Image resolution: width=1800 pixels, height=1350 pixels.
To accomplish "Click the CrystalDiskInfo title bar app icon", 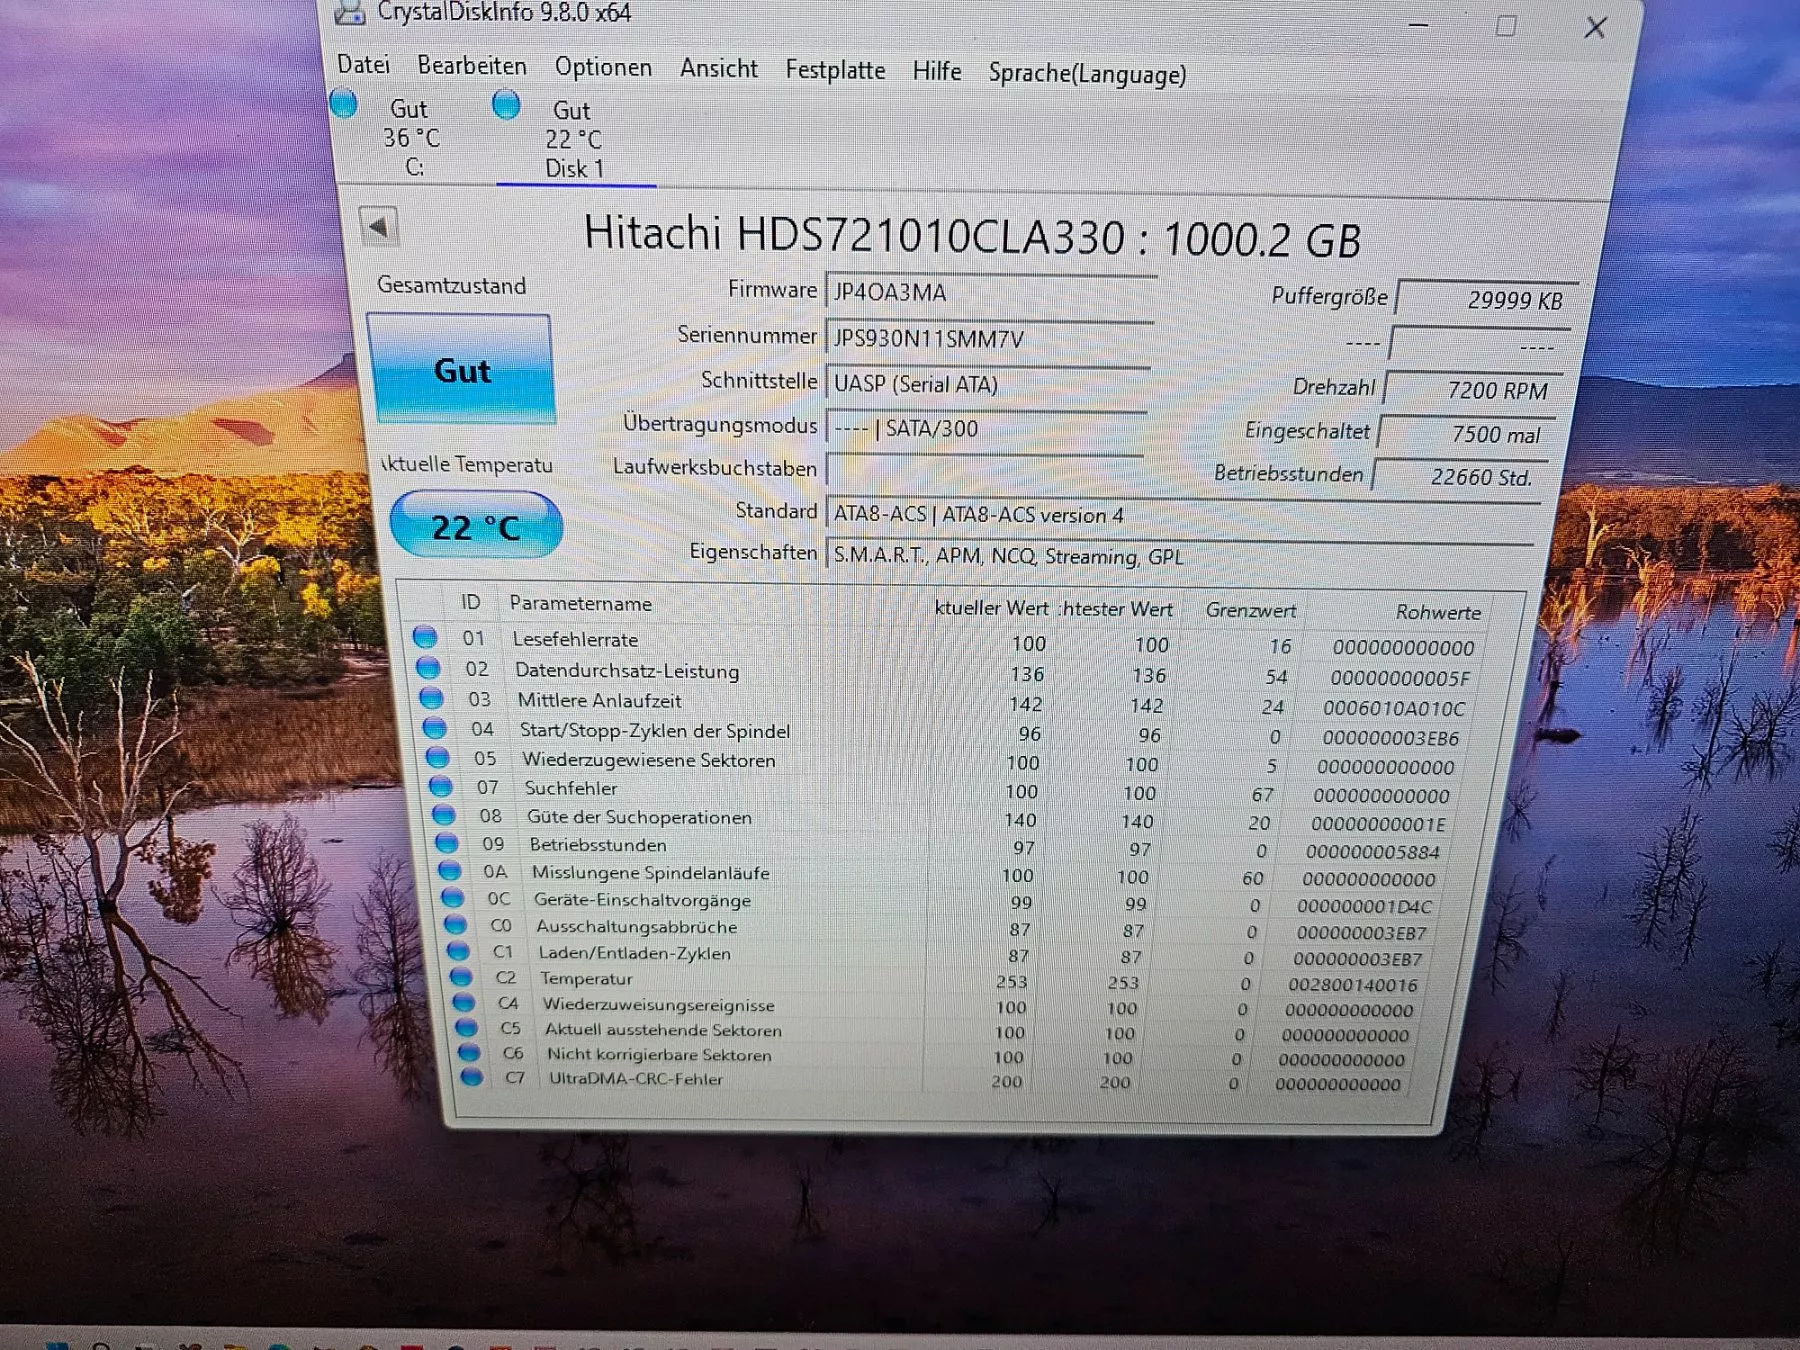I will pos(349,11).
